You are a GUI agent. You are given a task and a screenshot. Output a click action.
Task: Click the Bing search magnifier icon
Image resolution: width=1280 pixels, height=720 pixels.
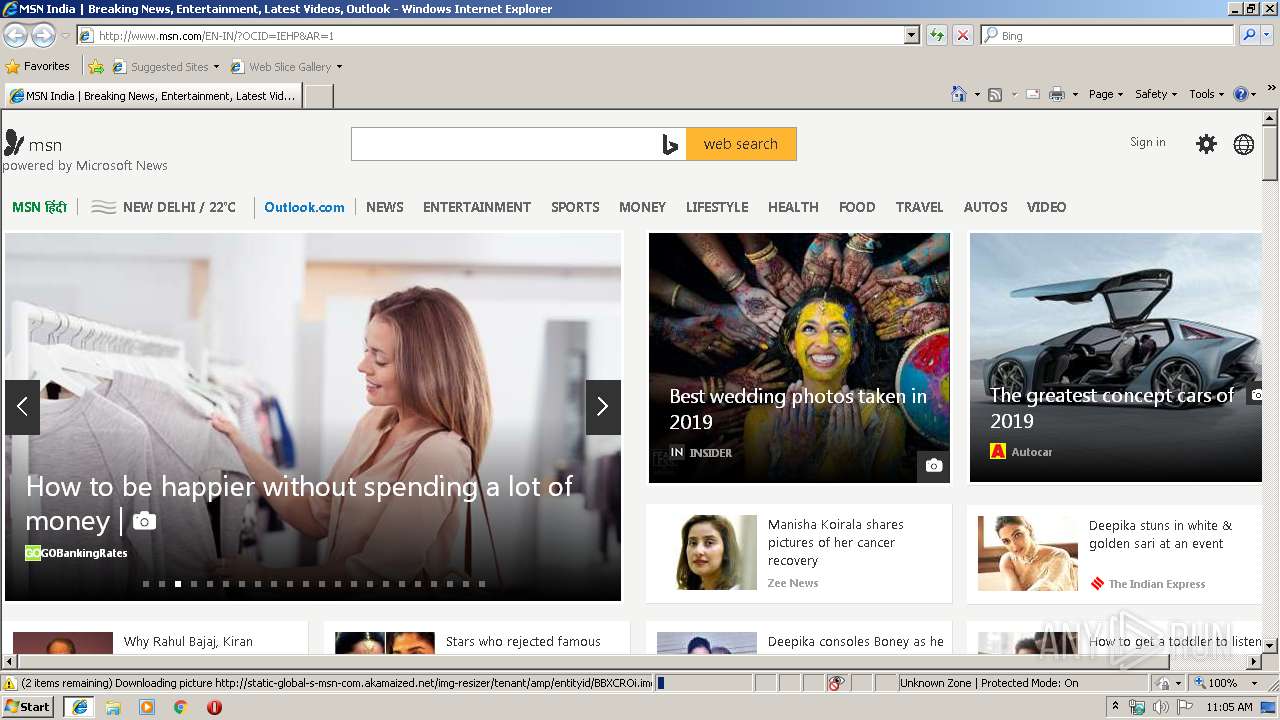[1248, 35]
